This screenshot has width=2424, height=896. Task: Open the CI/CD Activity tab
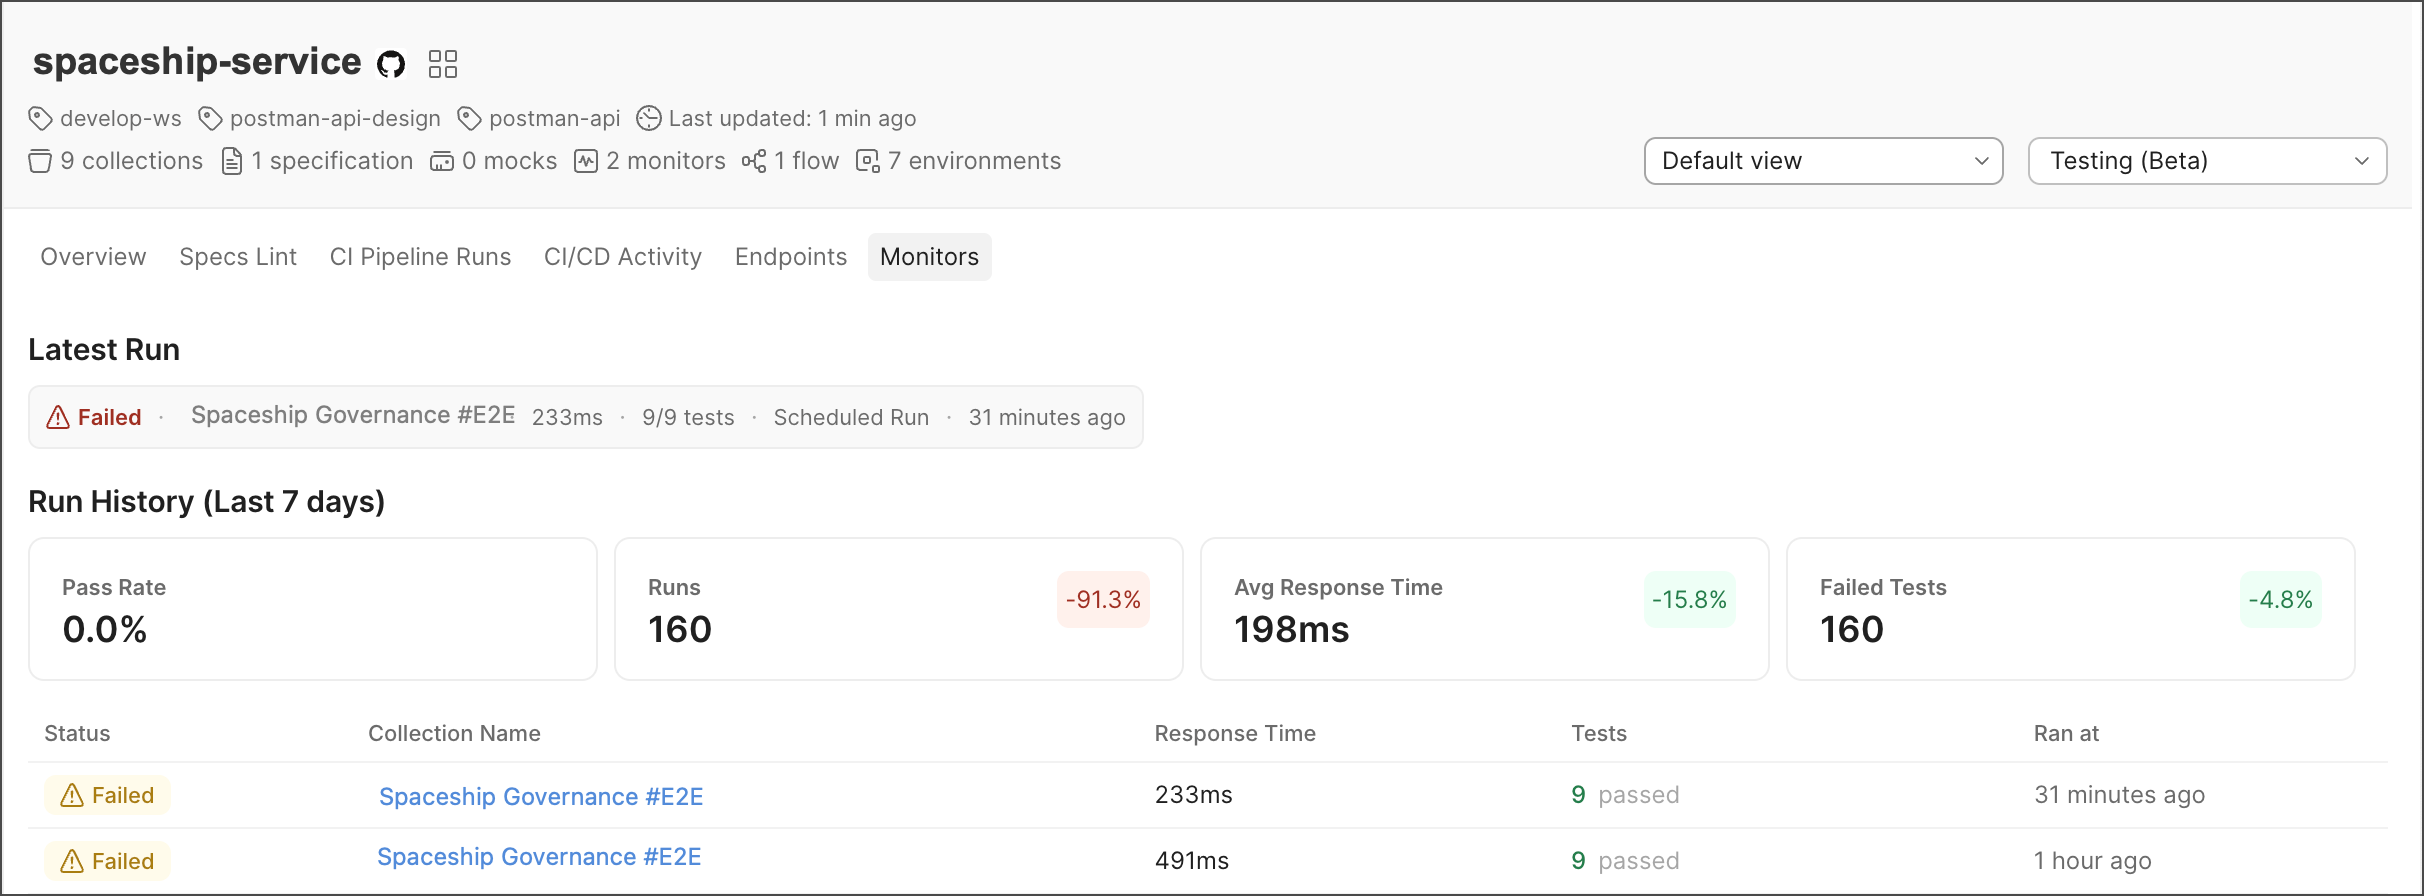(623, 257)
